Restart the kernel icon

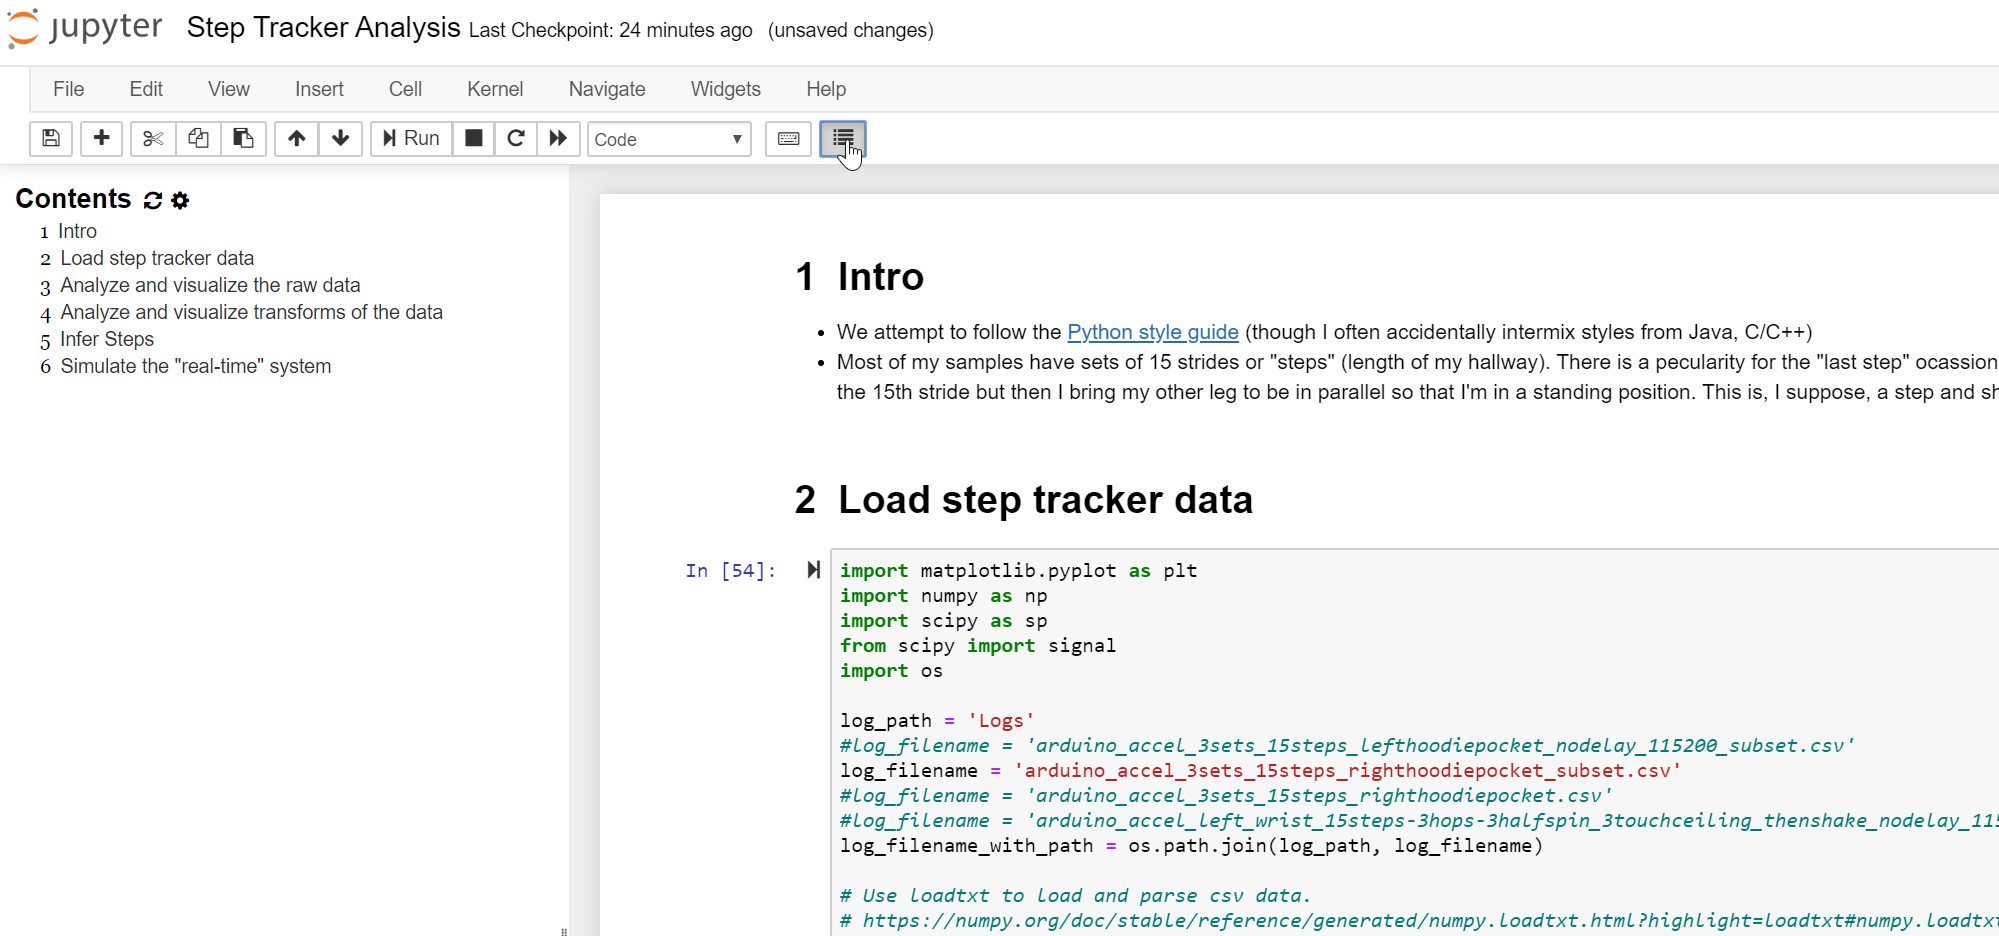coord(516,138)
